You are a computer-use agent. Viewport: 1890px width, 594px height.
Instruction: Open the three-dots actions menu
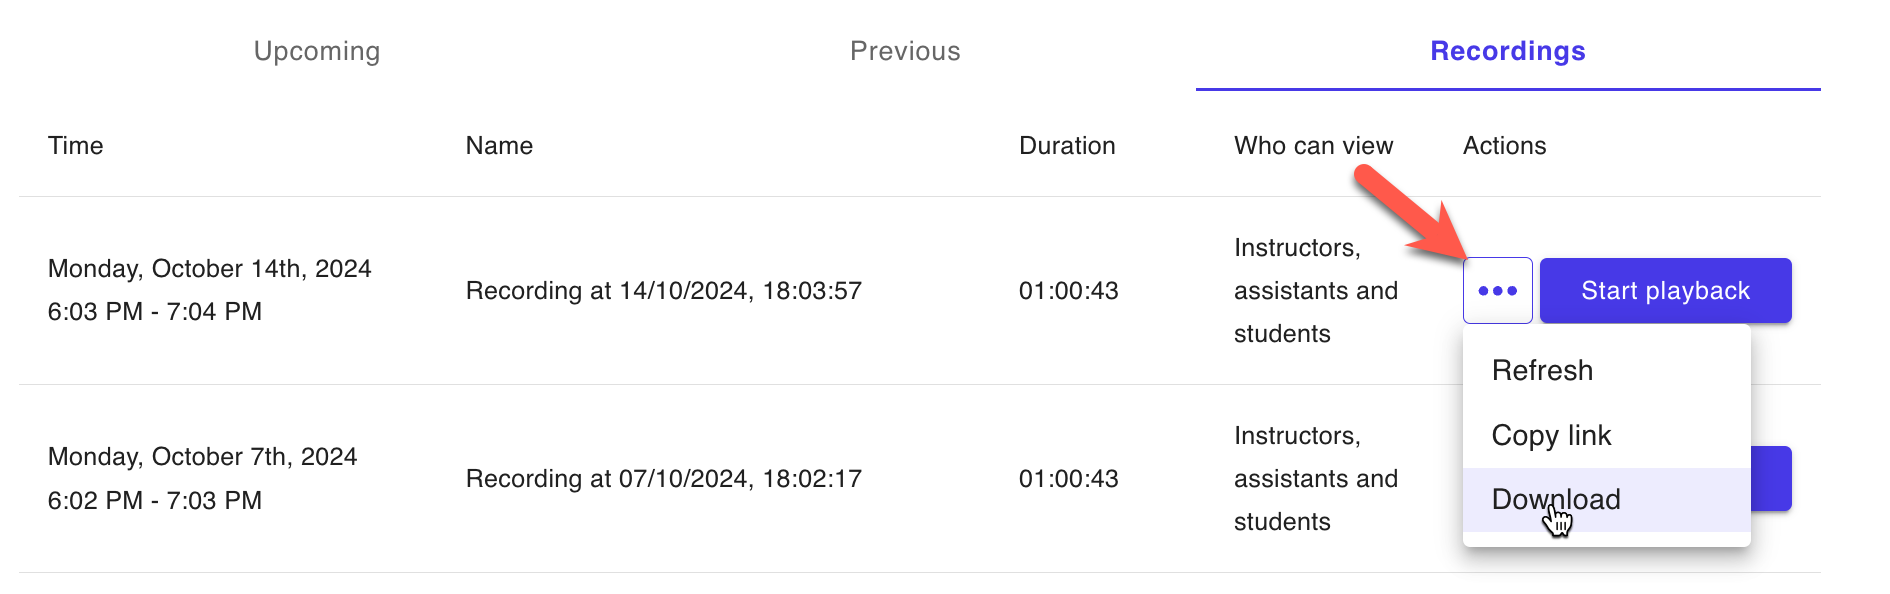[x=1497, y=290]
